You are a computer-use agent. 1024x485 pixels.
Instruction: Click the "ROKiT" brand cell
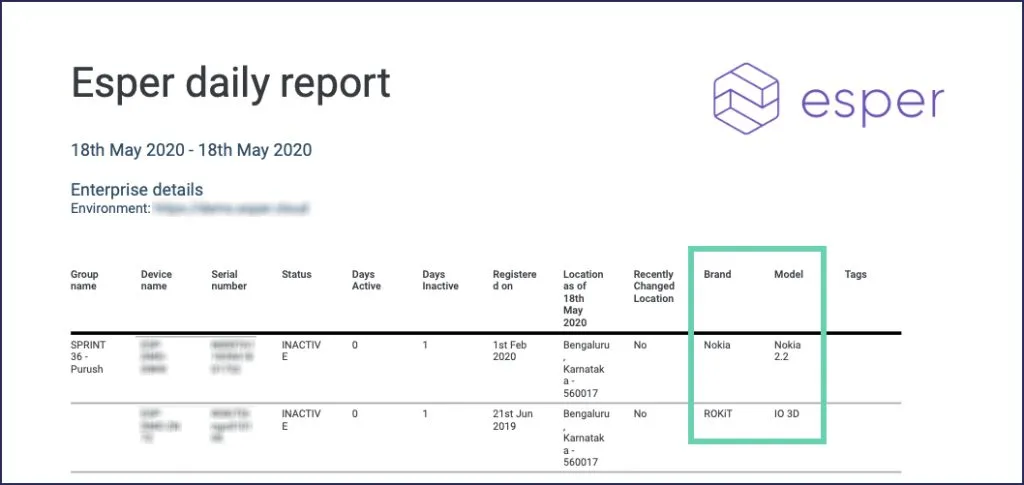[x=718, y=414]
